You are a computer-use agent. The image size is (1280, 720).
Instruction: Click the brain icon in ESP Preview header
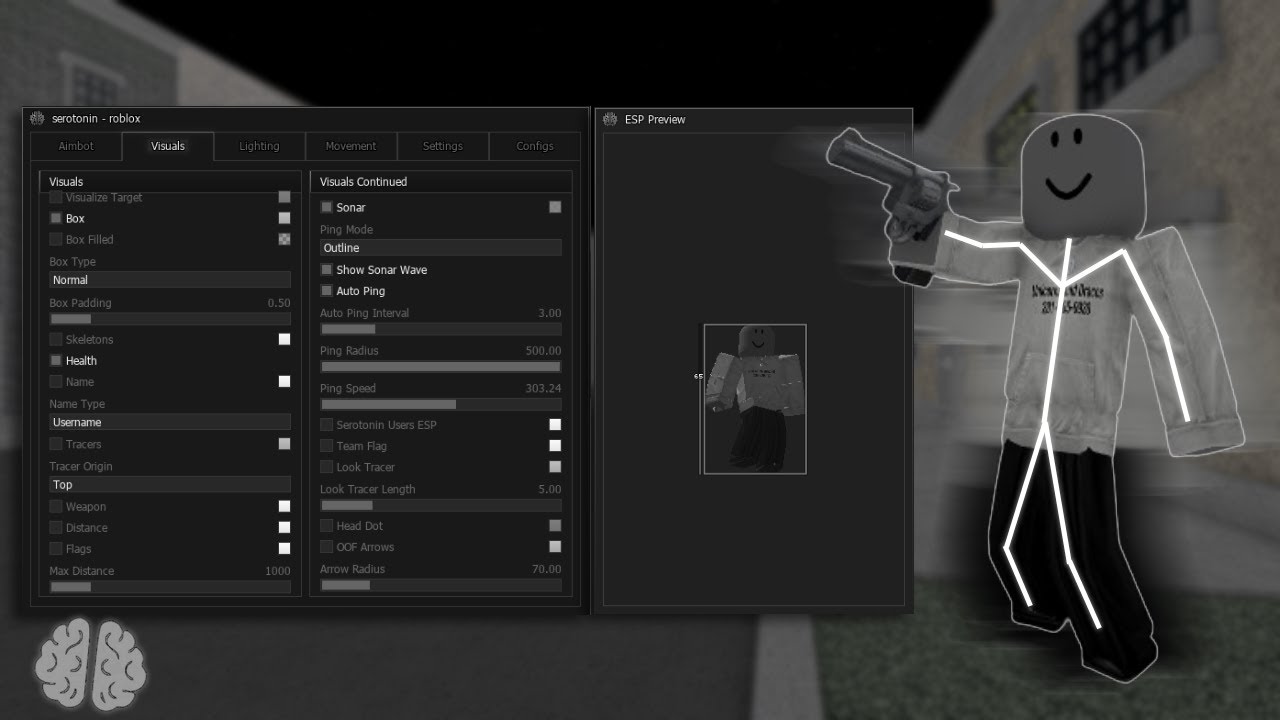coord(610,119)
